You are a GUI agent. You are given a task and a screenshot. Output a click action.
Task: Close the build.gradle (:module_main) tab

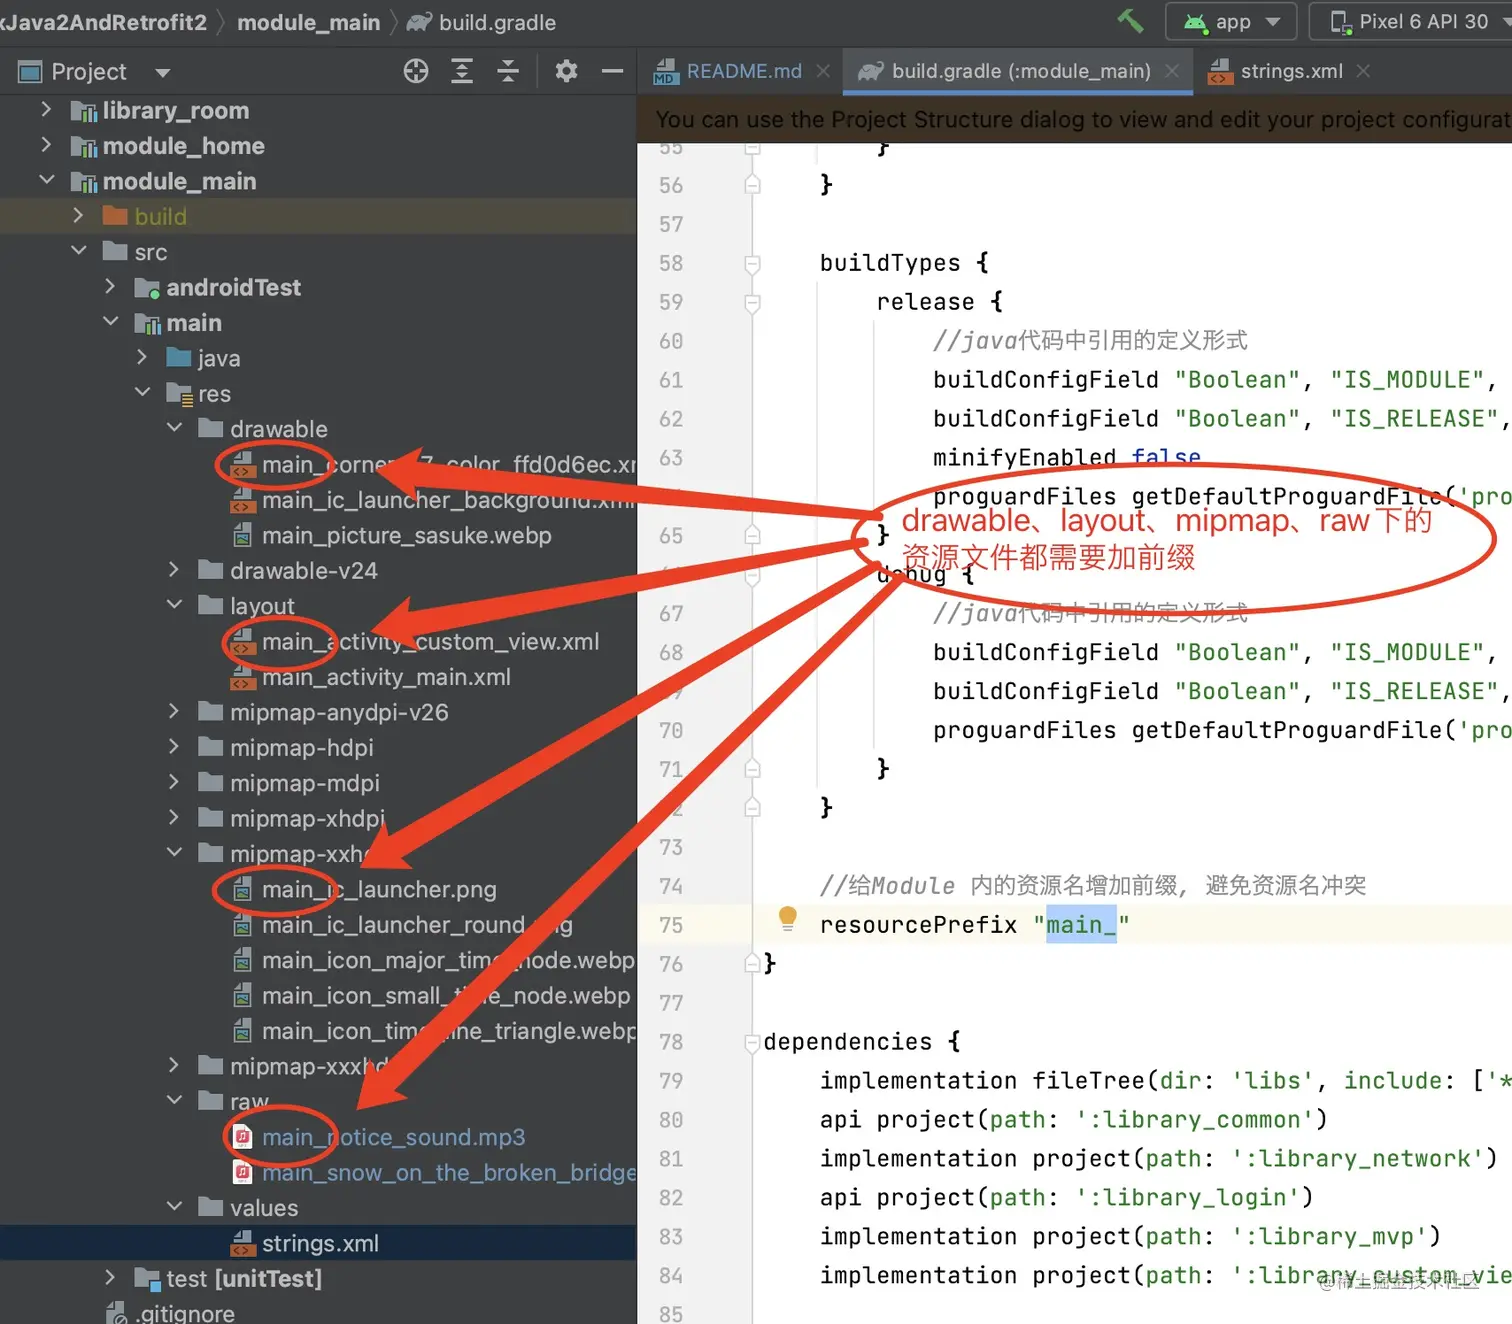click(x=1172, y=71)
